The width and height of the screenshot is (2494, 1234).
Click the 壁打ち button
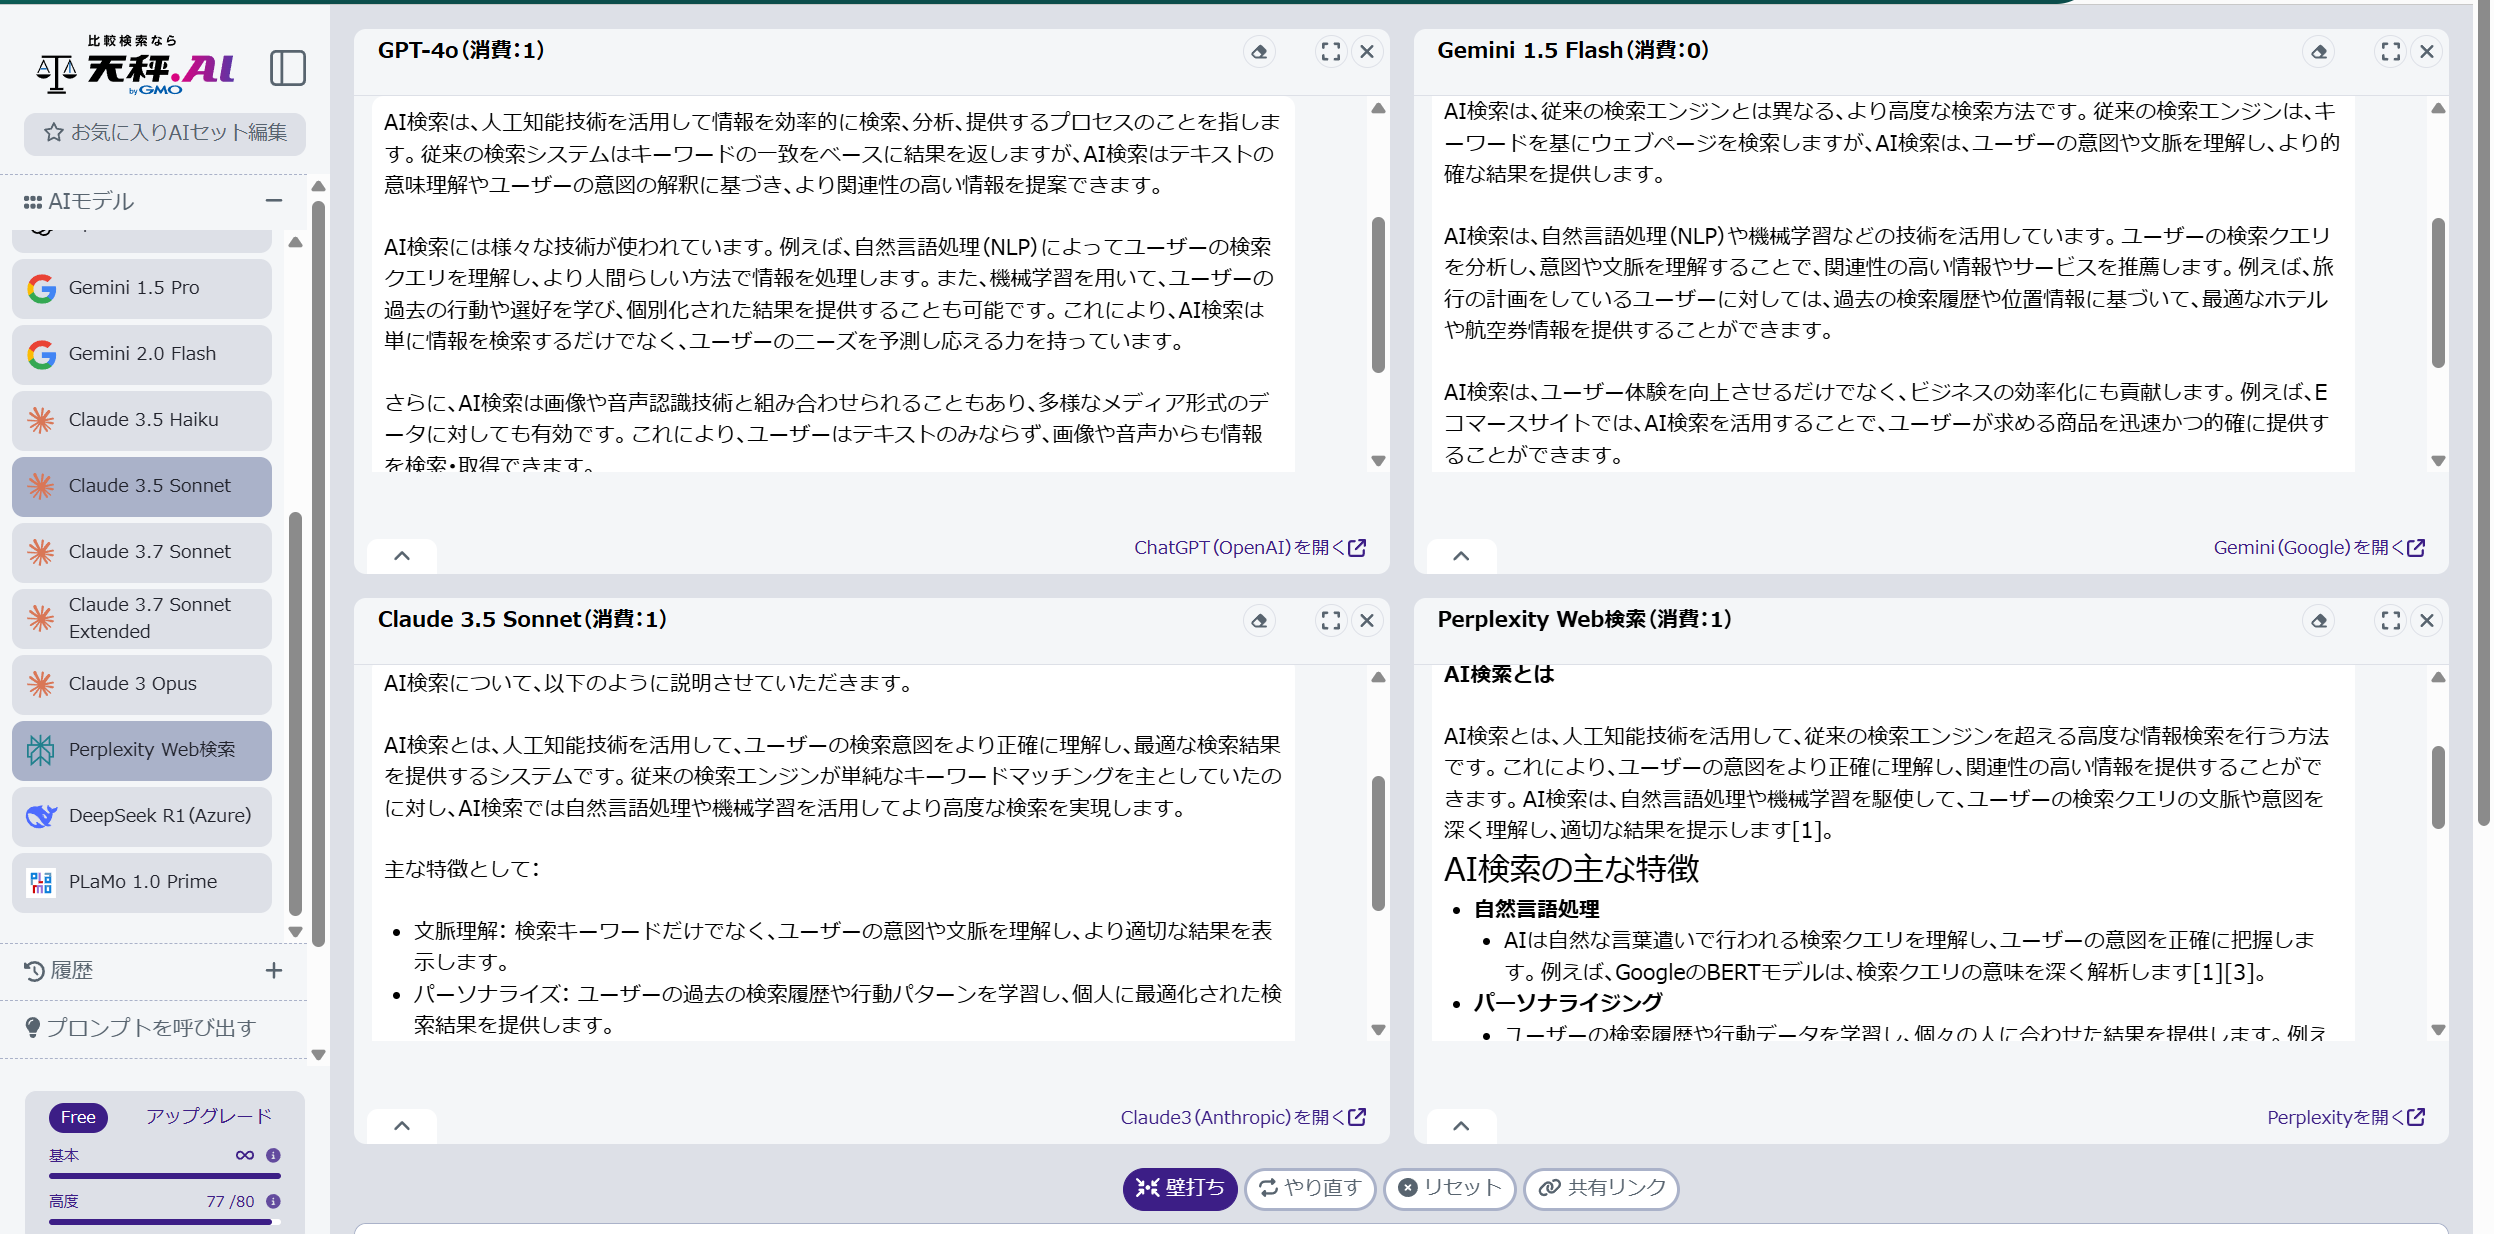pyautogui.click(x=1180, y=1188)
